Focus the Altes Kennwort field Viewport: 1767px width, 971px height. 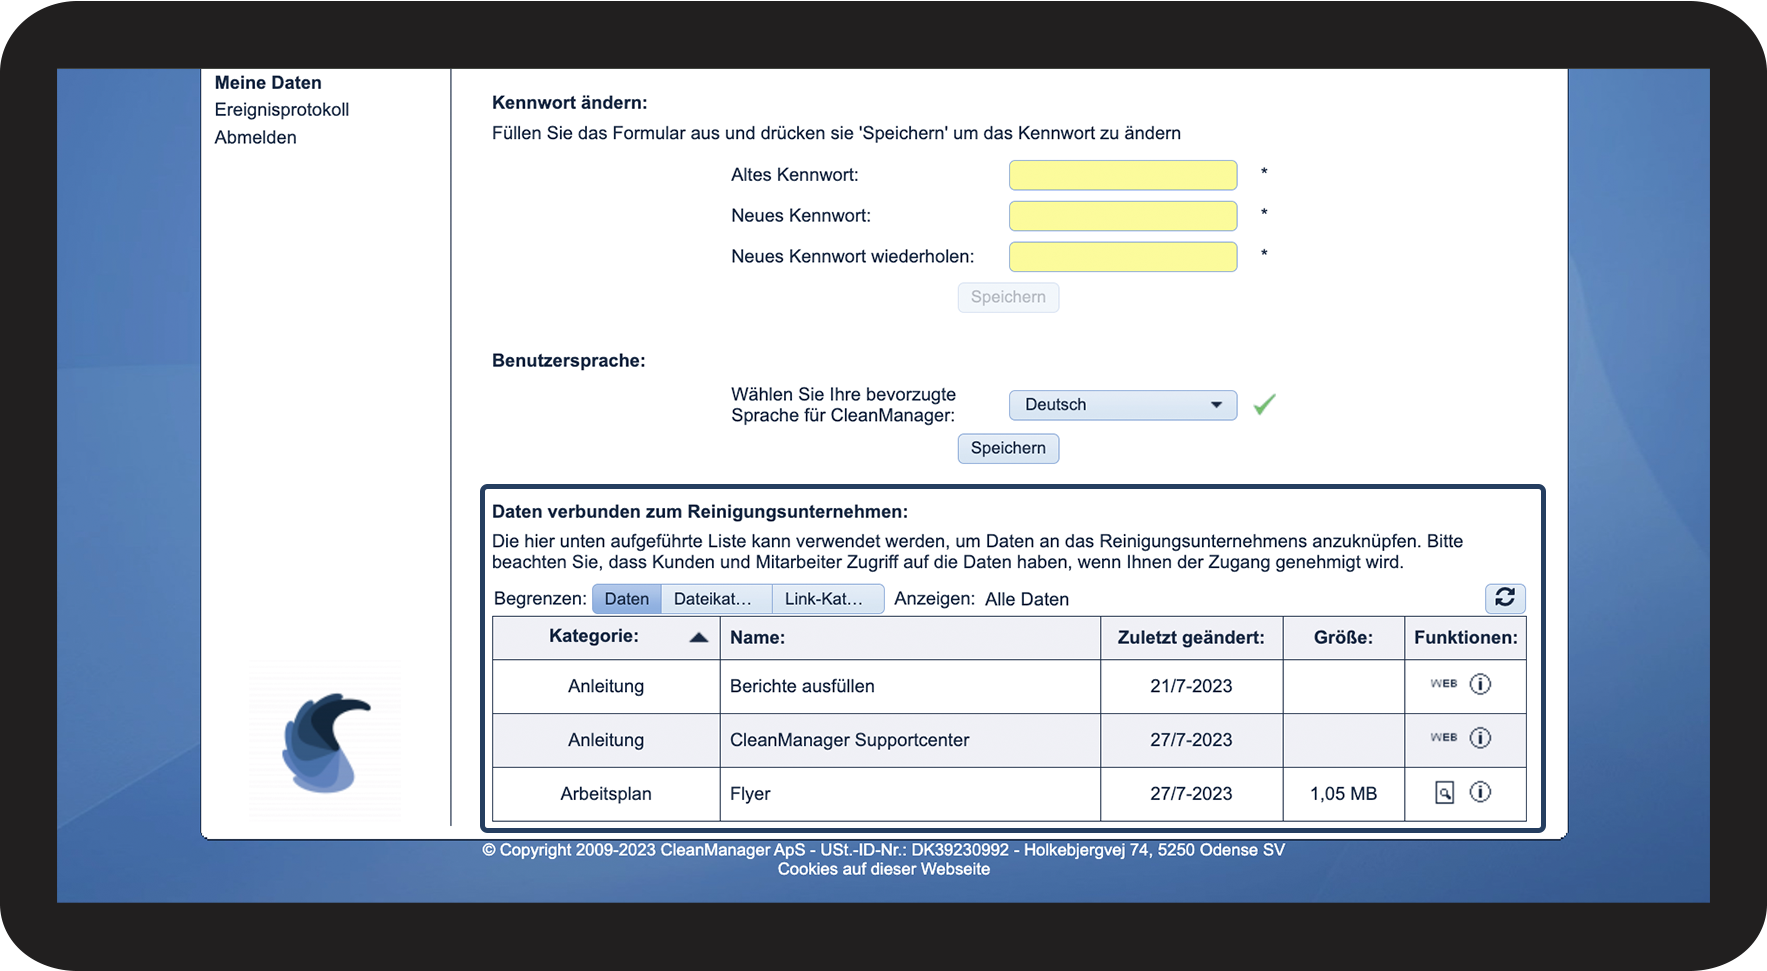click(x=1122, y=175)
